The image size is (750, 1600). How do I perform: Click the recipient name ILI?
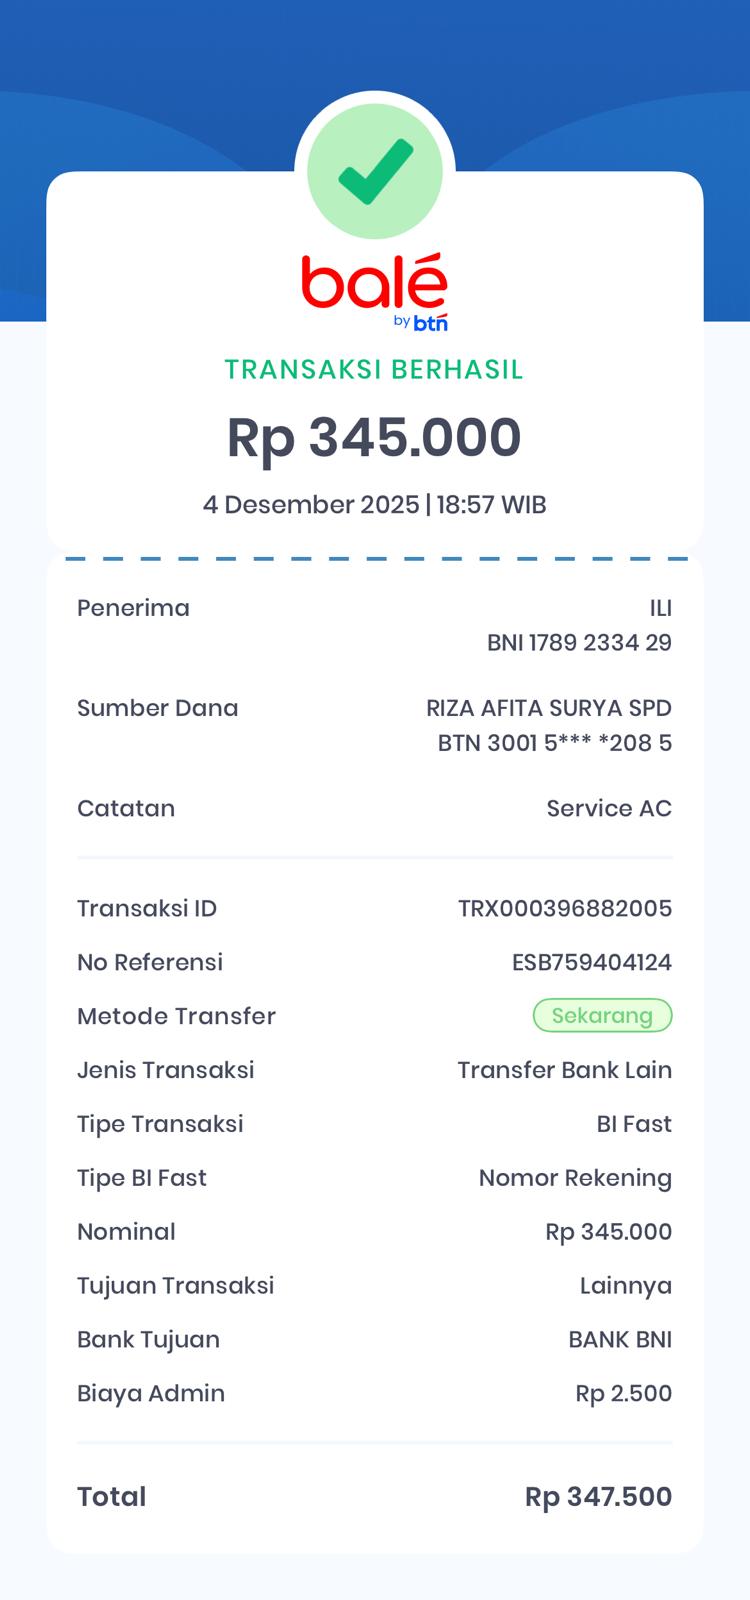660,608
